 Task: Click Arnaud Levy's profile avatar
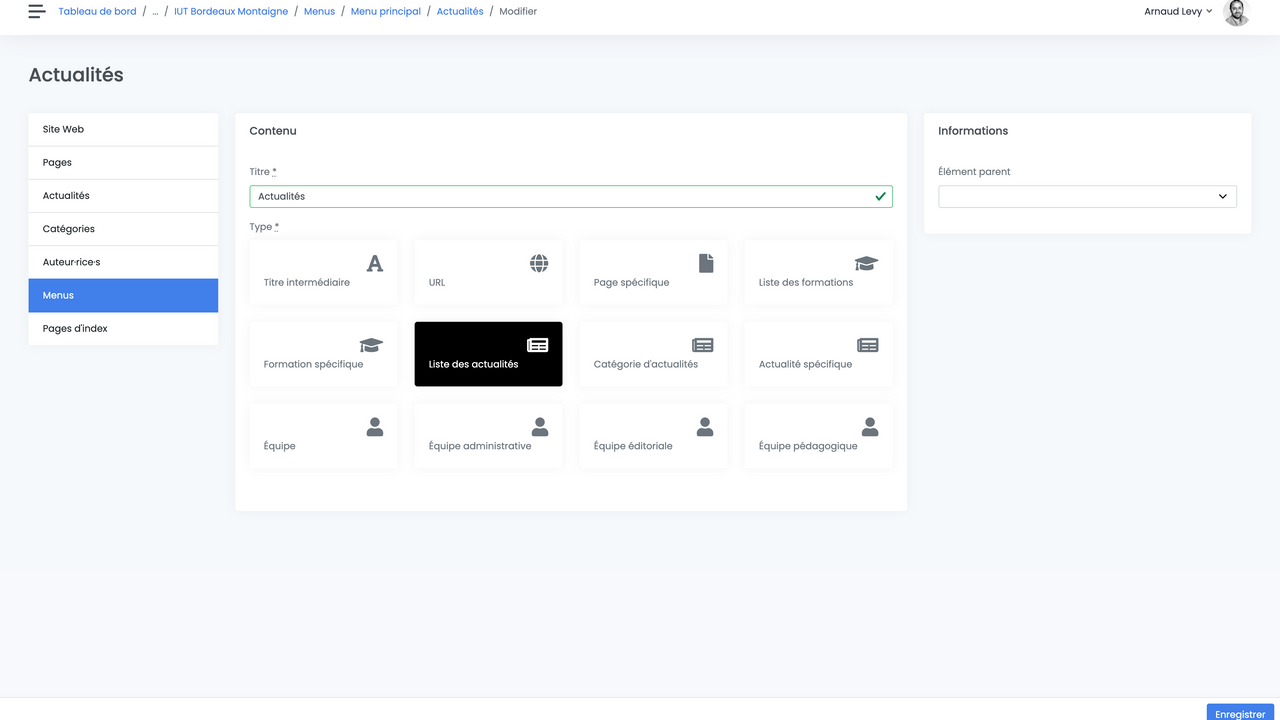1237,12
